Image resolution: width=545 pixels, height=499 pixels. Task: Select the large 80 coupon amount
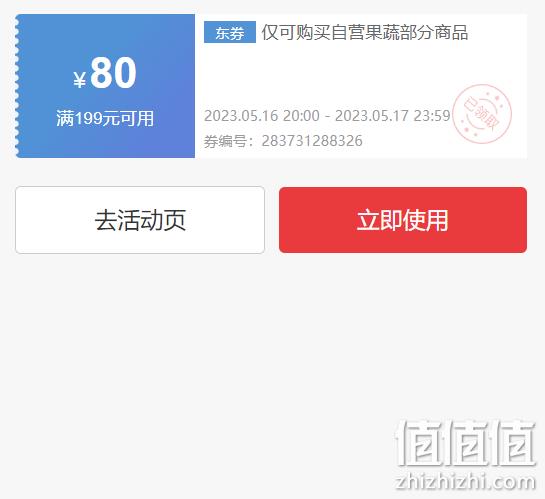click(x=113, y=73)
